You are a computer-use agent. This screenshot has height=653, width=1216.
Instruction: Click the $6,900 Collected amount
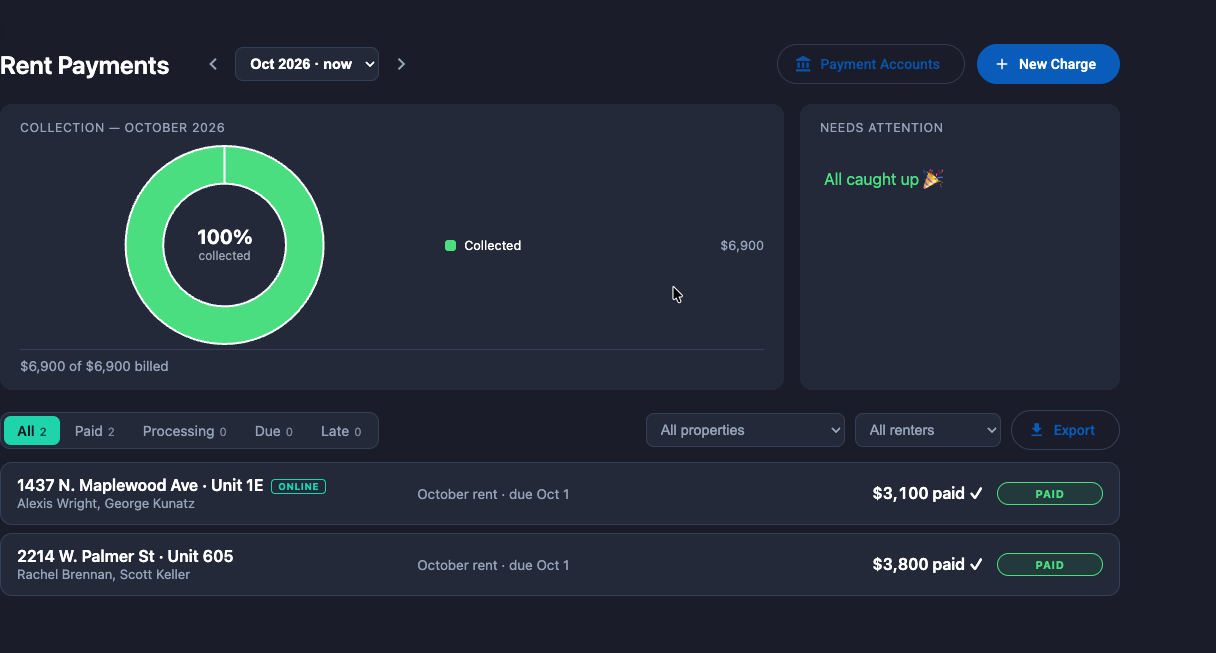point(742,245)
